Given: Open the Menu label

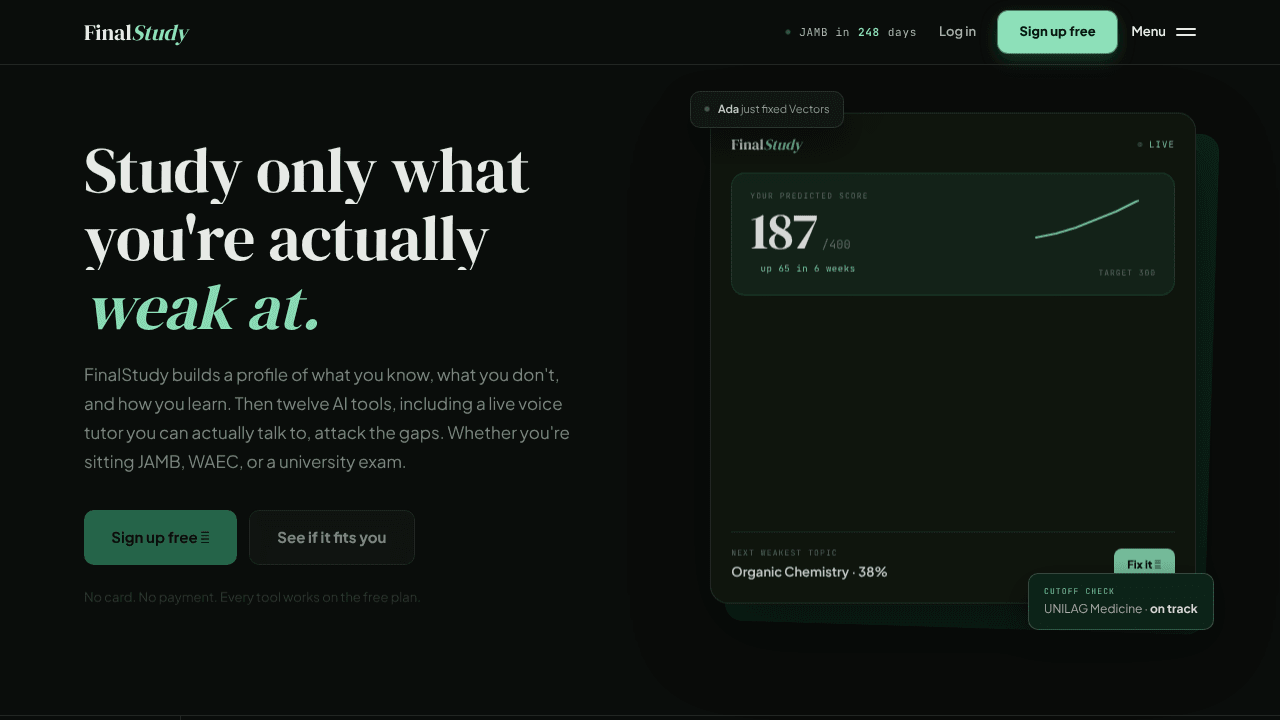Looking at the screenshot, I should [1148, 32].
